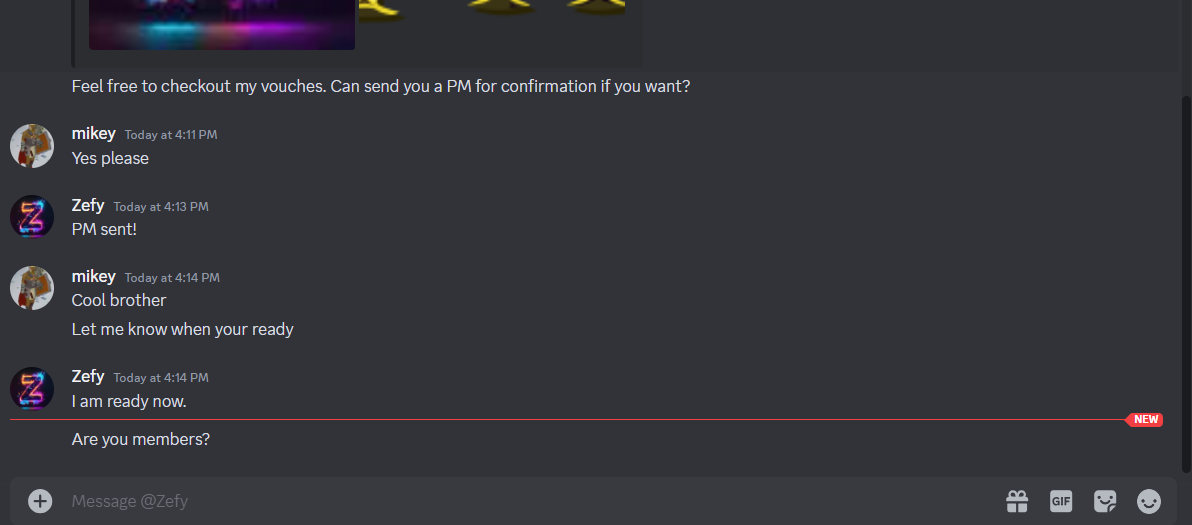The width and height of the screenshot is (1192, 525).
Task: Click username Zefy above I am ready now
Action: tap(88, 377)
